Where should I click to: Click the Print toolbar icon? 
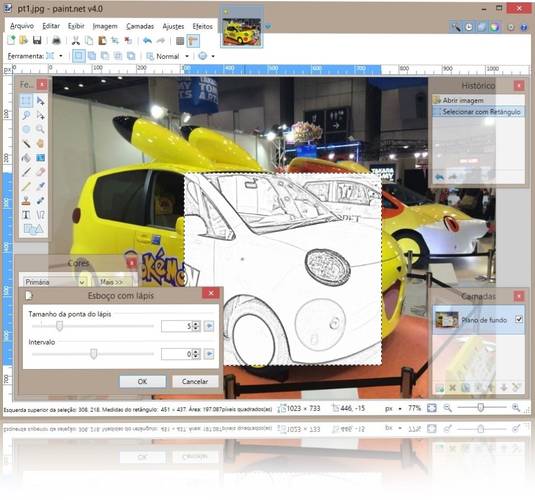pos(56,41)
